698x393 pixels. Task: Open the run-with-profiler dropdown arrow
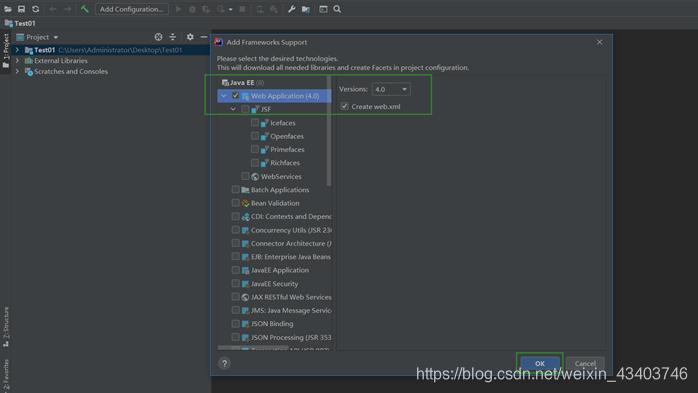coord(231,9)
